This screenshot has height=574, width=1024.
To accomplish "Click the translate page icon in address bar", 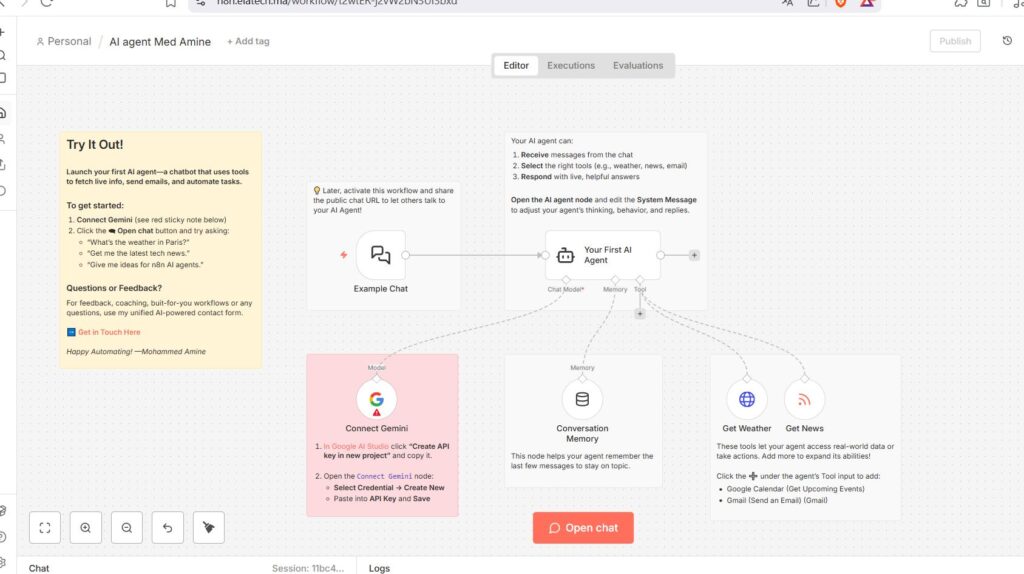I will pyautogui.click(x=788, y=3).
